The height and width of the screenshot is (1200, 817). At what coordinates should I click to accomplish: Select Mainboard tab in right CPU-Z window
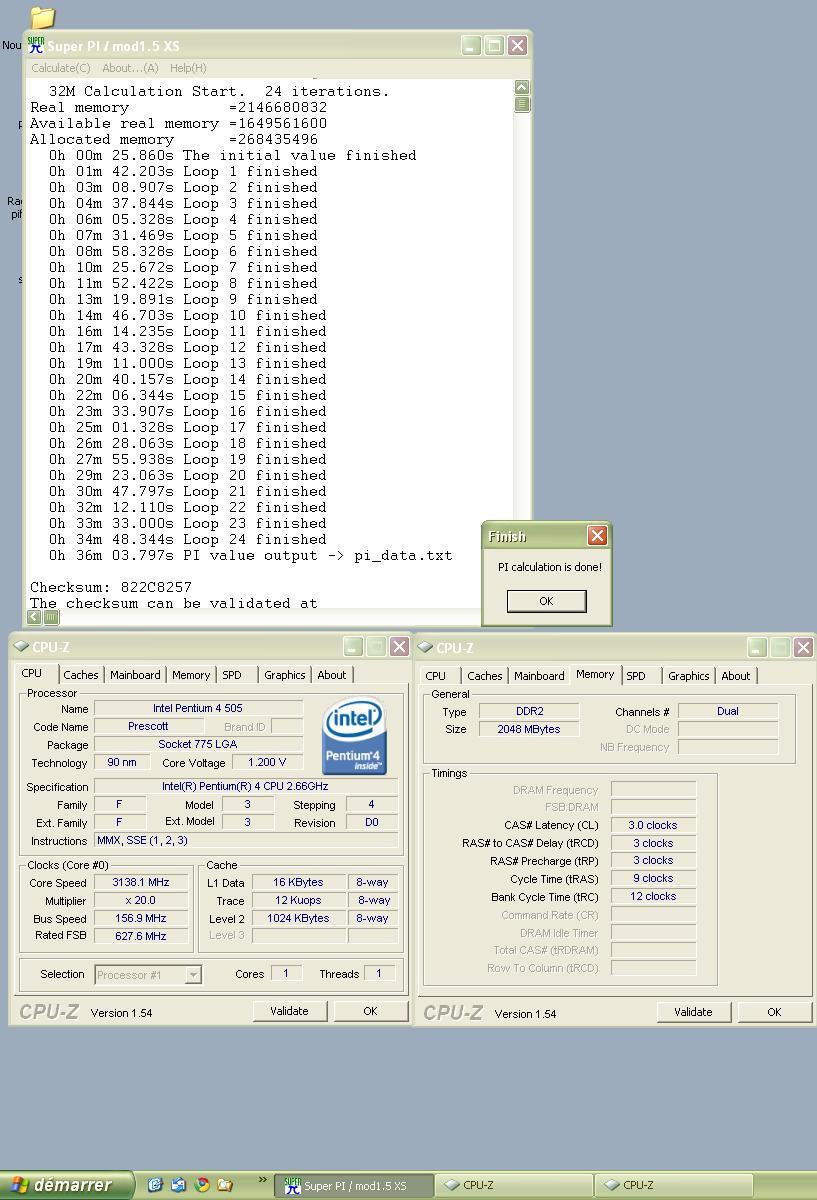[x=539, y=676]
